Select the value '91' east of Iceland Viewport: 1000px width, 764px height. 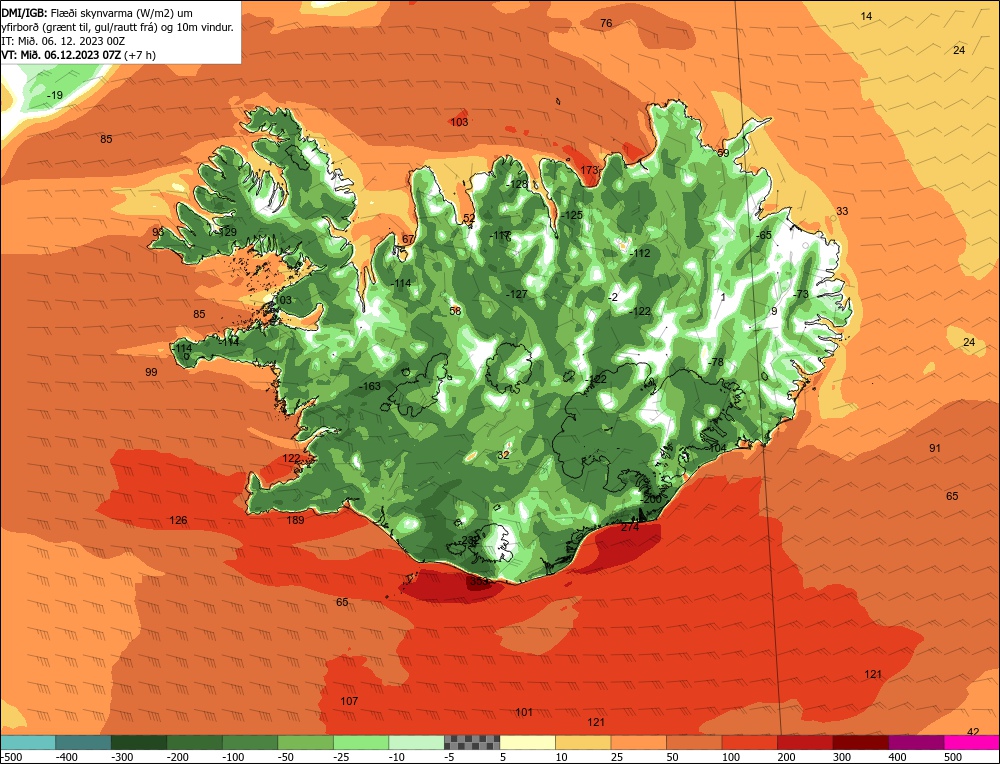(934, 448)
